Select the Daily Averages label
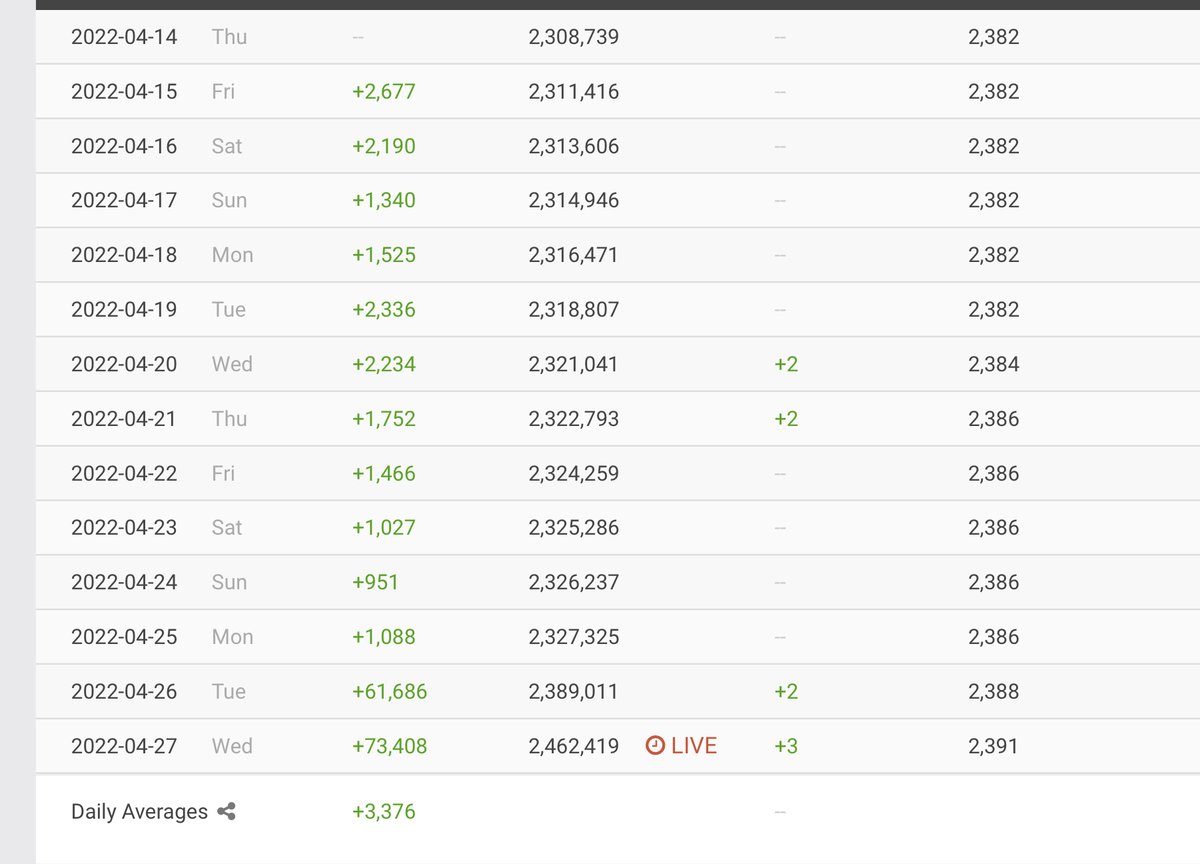This screenshot has height=864, width=1200. point(139,812)
